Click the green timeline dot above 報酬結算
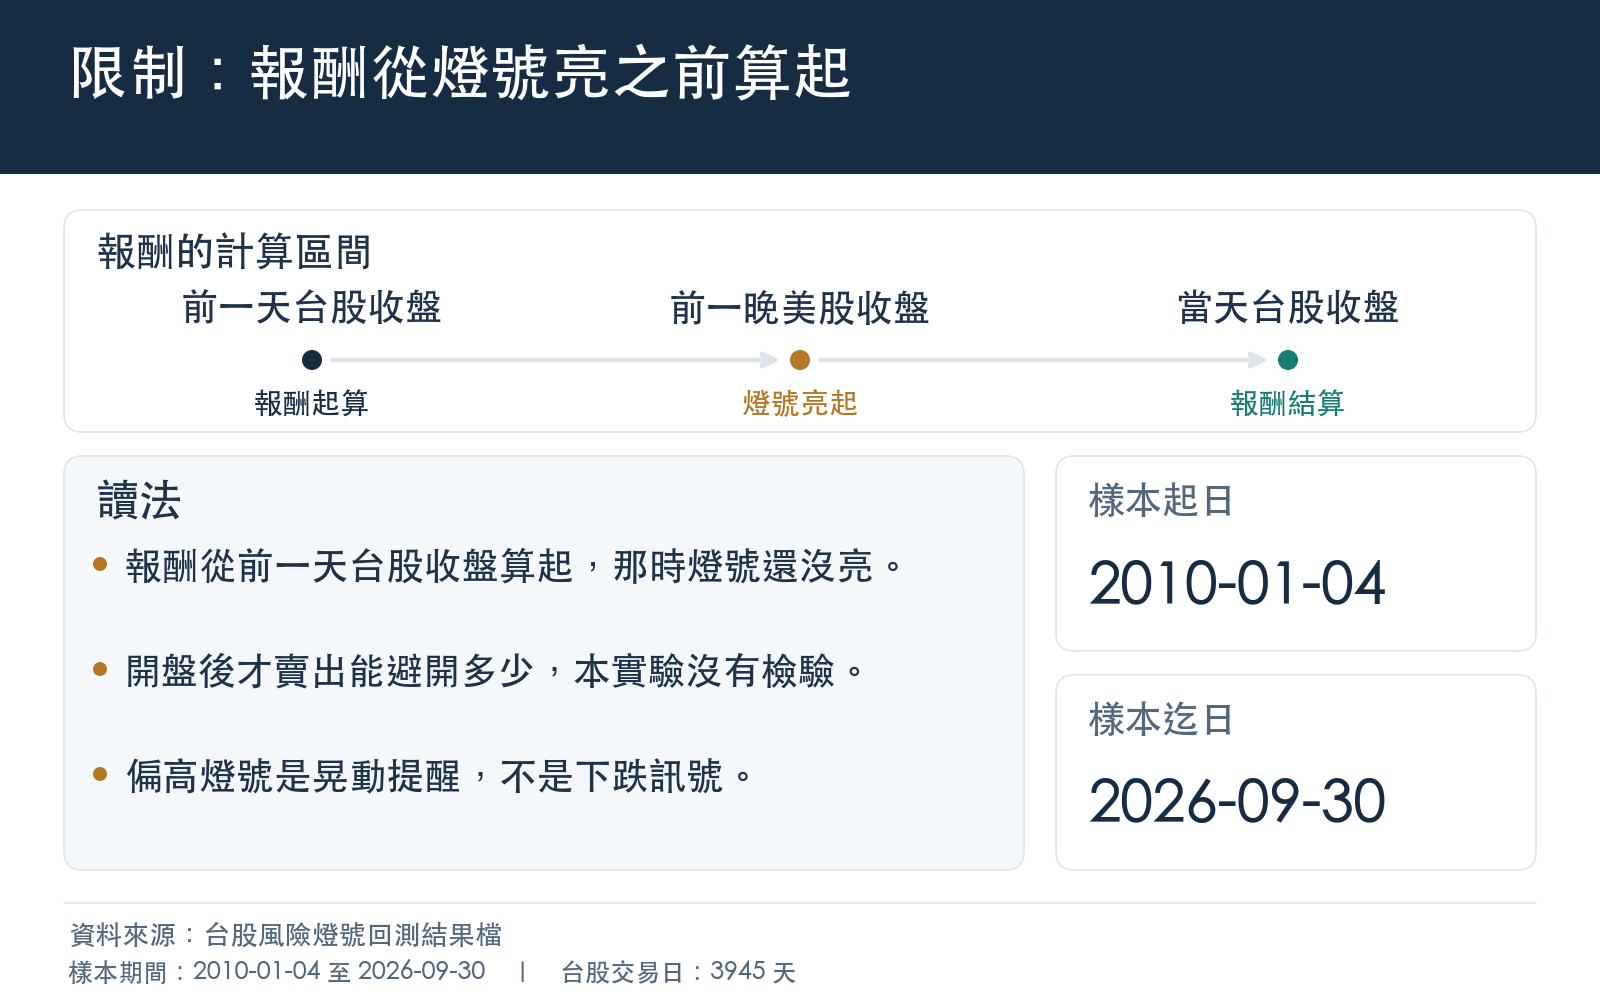Image resolution: width=1600 pixels, height=1000 pixels. [x=1288, y=360]
